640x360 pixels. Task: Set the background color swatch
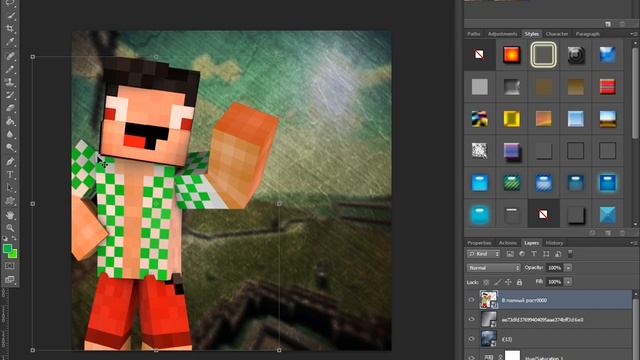(13, 255)
